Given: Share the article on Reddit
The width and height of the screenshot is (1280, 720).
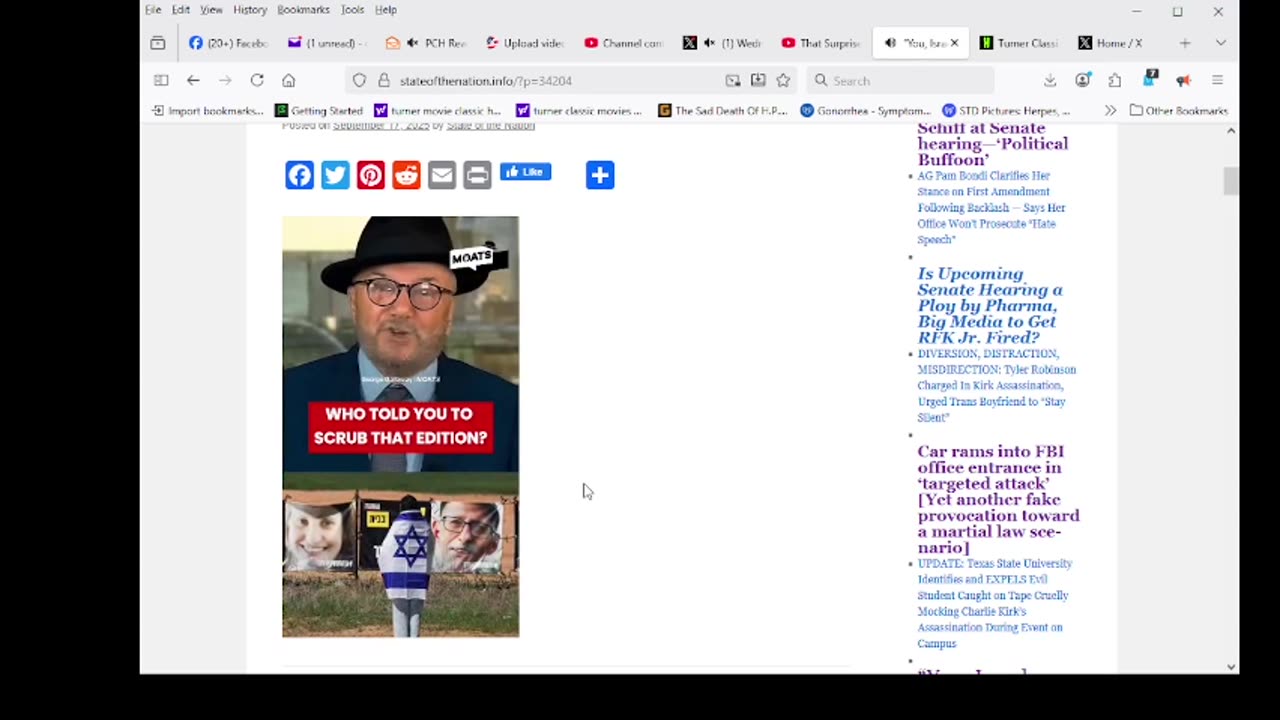Looking at the screenshot, I should 406,175.
